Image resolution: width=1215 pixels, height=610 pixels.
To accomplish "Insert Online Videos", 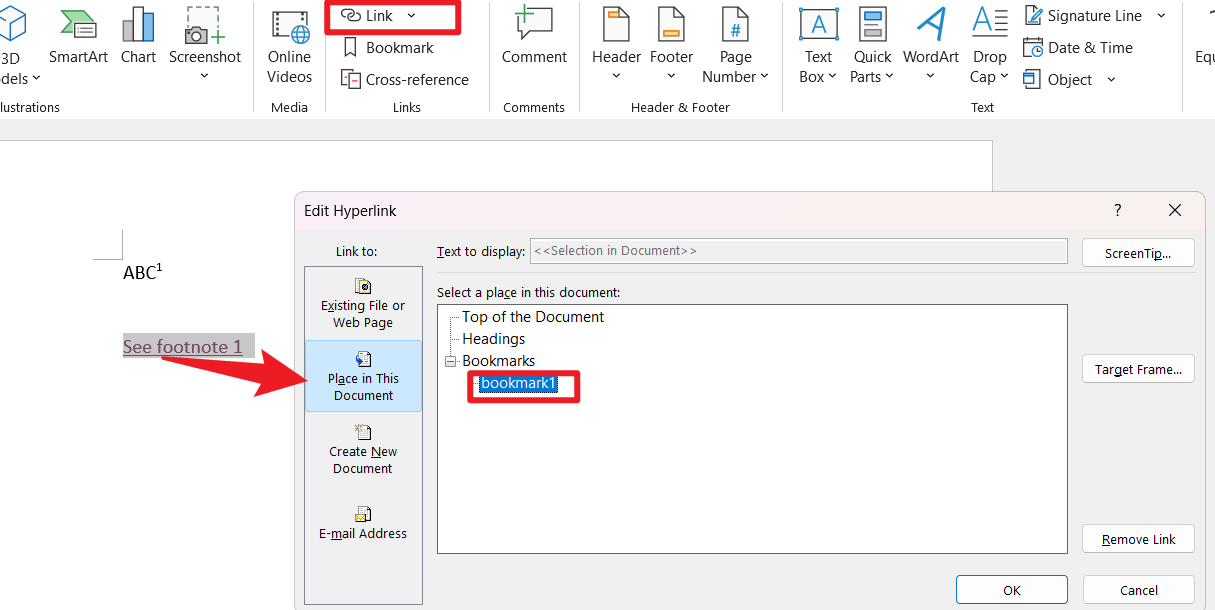I will [x=289, y=46].
